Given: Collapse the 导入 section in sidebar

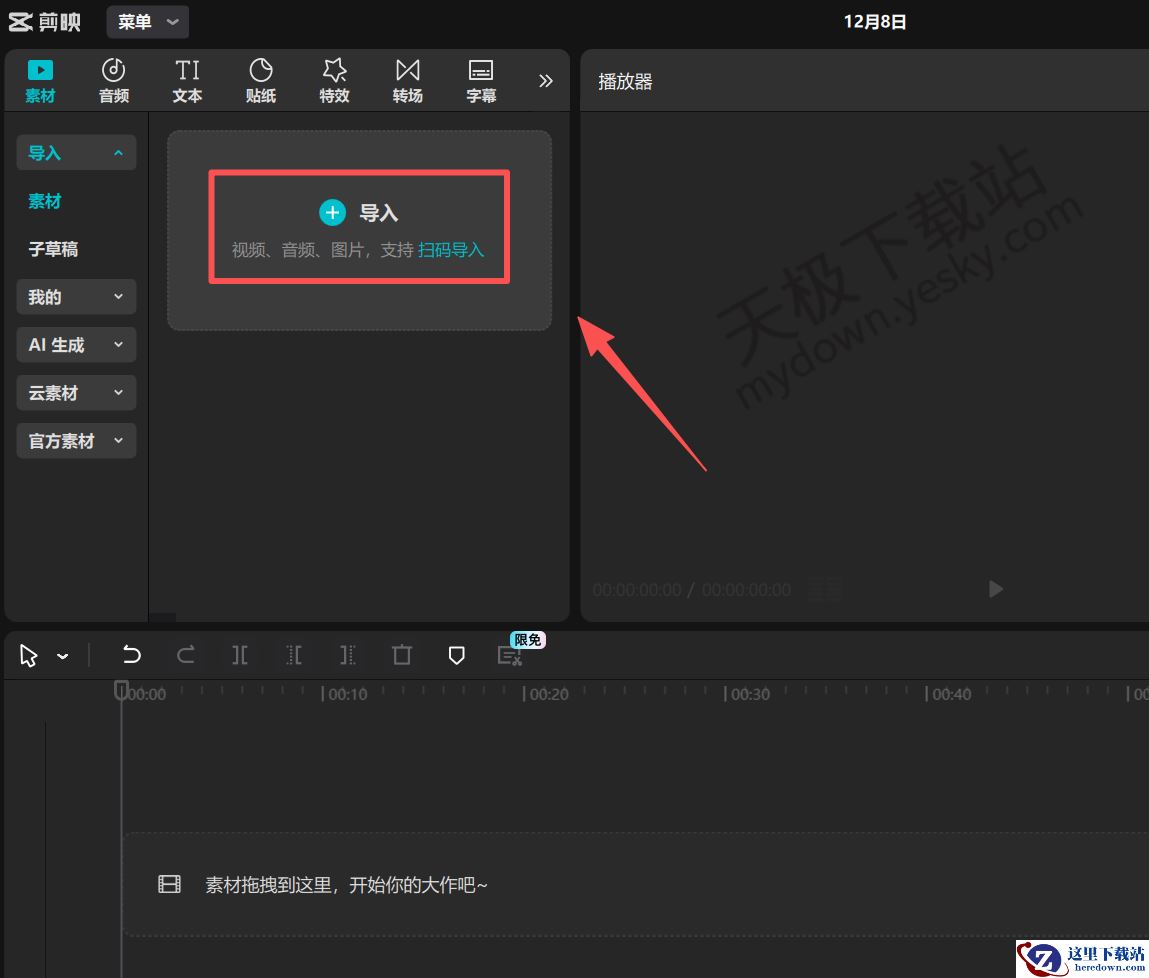Looking at the screenshot, I should pos(76,153).
